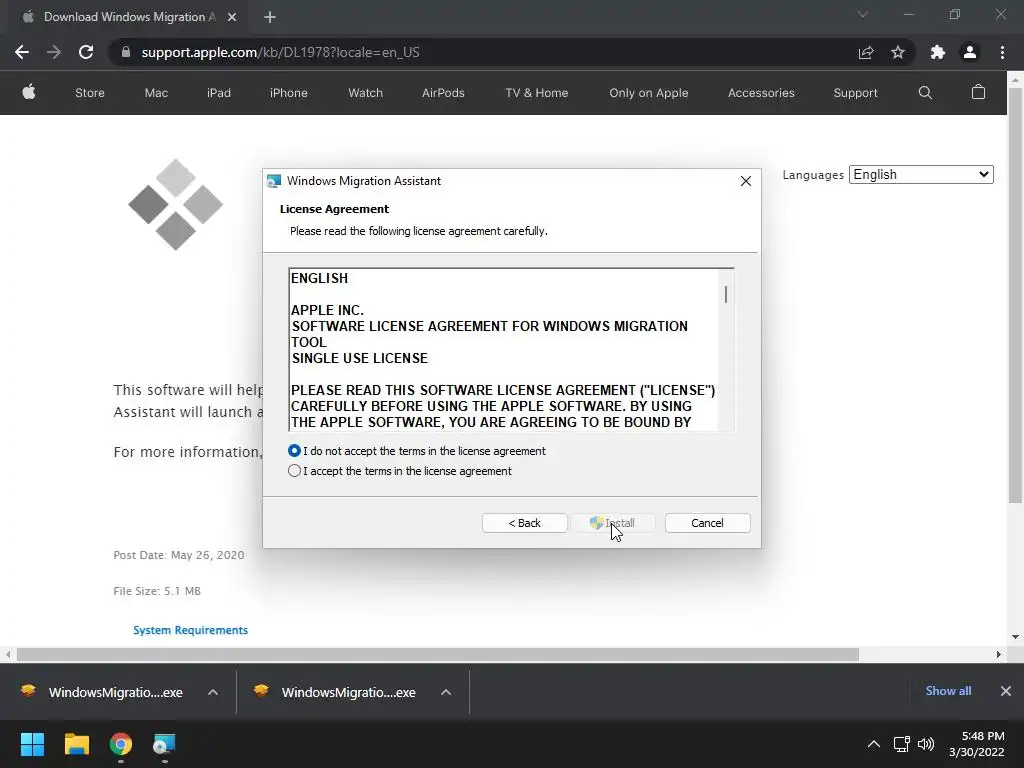The width and height of the screenshot is (1024, 768).
Task: Open the Chrome extensions puzzle icon
Action: click(938, 52)
